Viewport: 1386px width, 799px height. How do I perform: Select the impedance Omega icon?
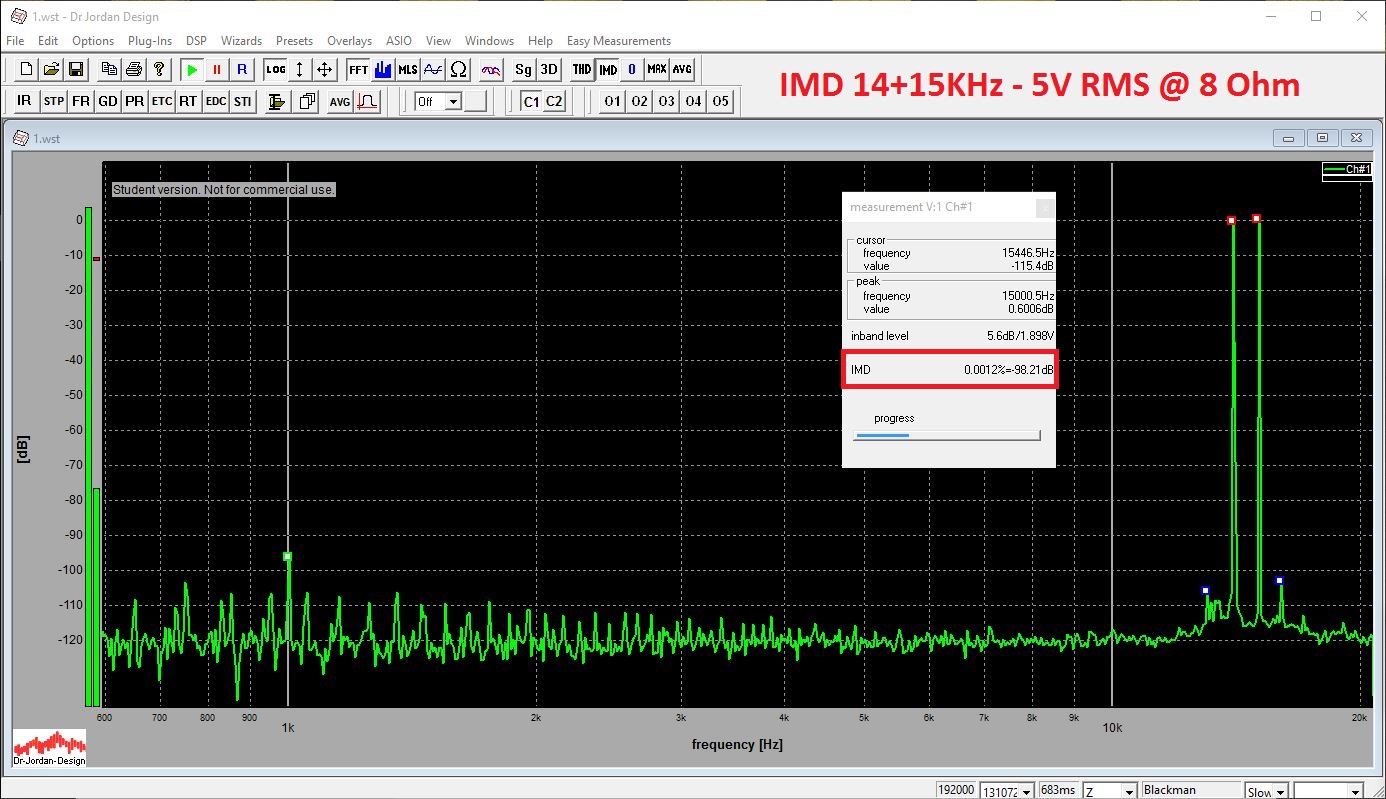[458, 70]
